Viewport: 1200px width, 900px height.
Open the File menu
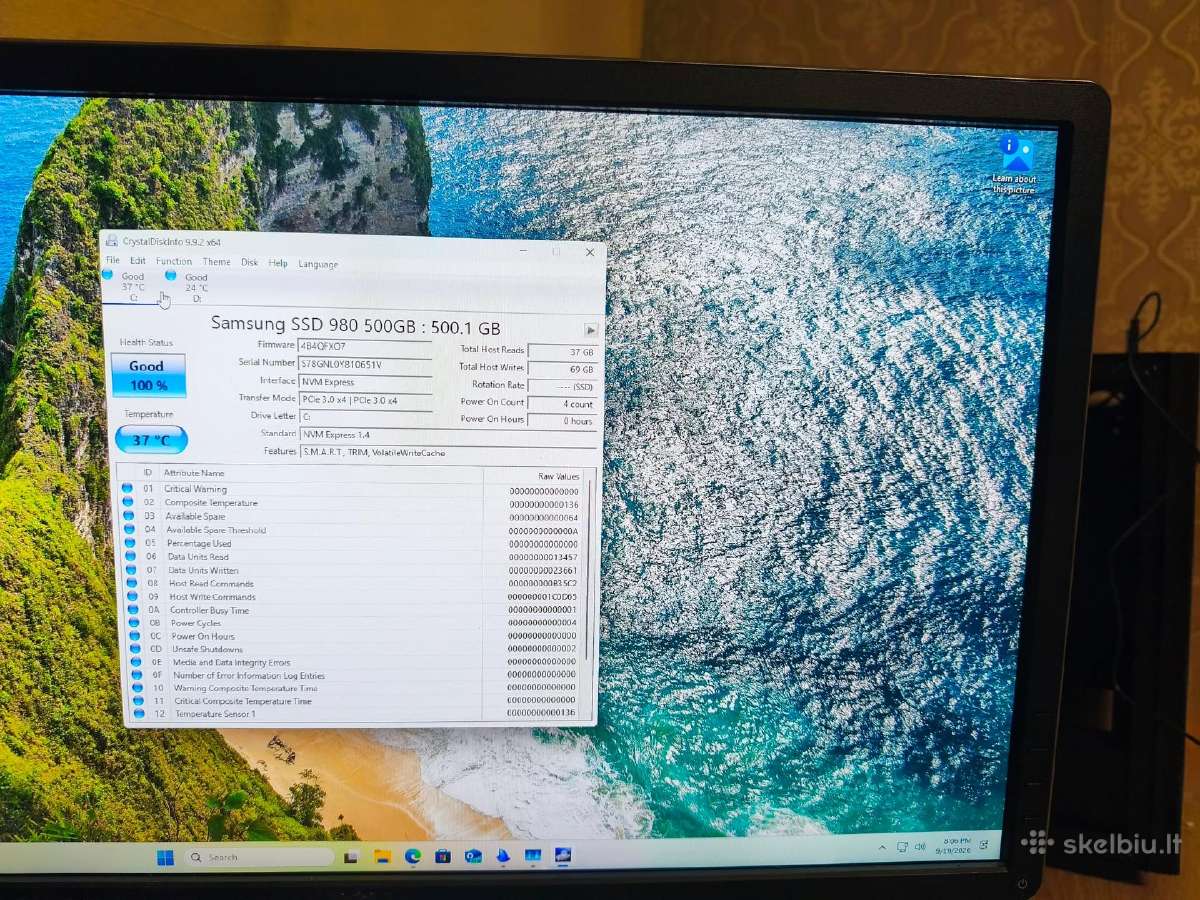pyautogui.click(x=112, y=260)
